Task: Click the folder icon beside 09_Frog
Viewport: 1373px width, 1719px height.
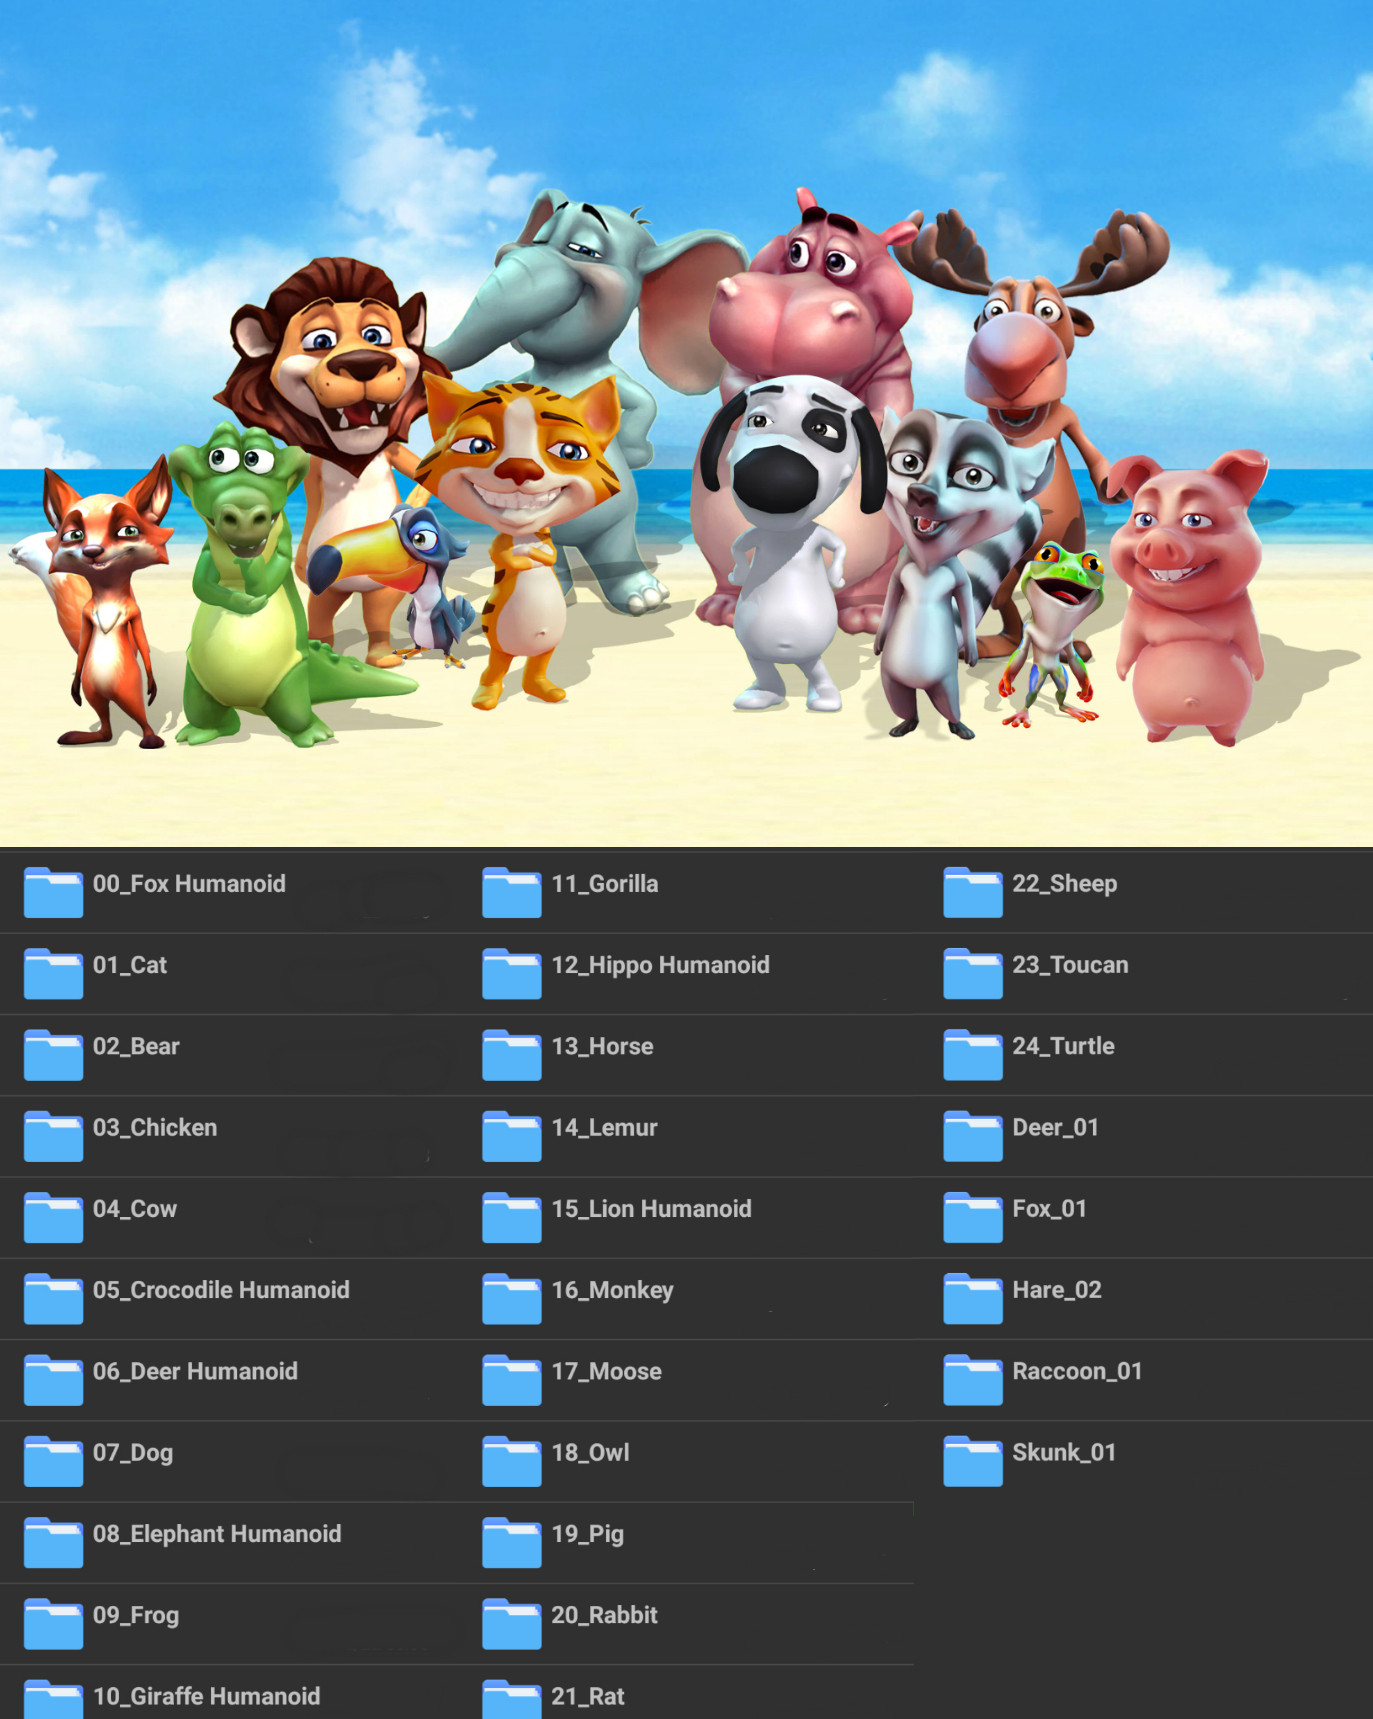Action: click(53, 1623)
